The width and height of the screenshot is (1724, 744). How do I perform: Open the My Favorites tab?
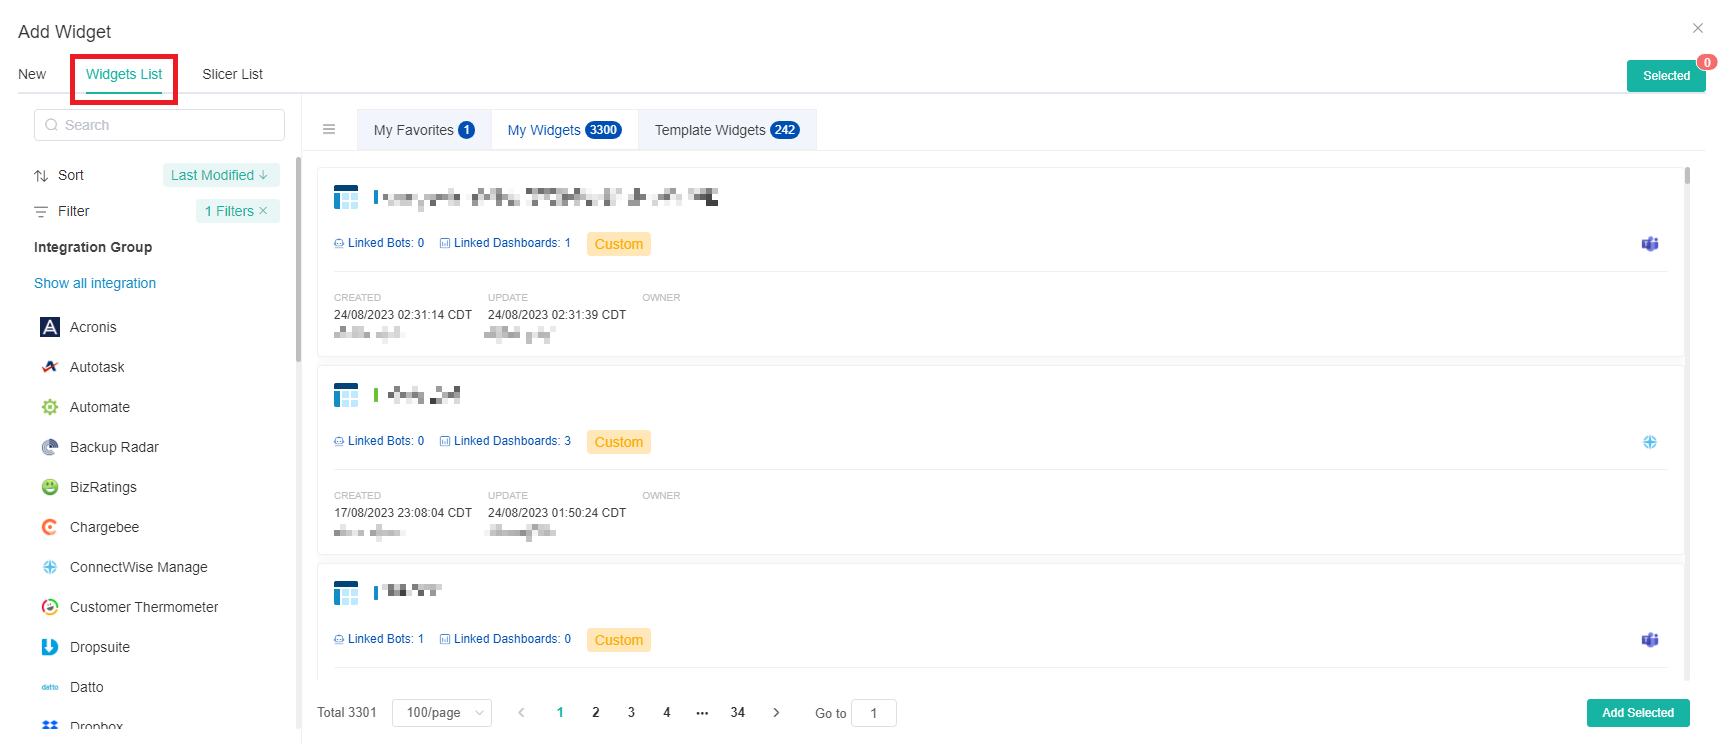[x=424, y=130]
